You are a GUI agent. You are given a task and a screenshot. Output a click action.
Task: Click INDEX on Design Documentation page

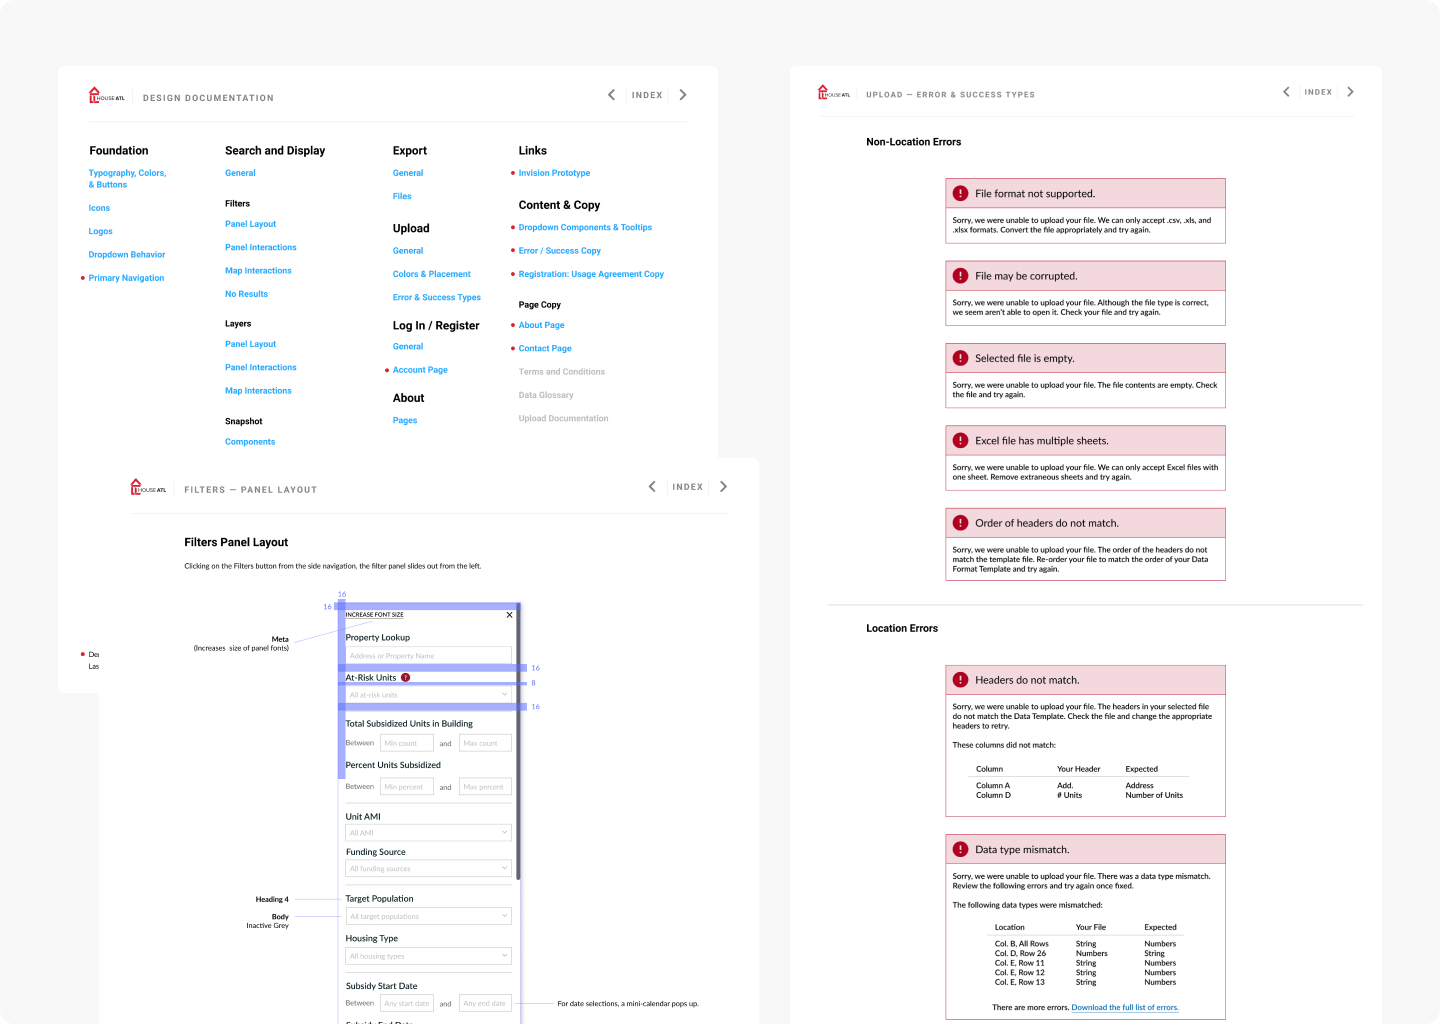[647, 95]
